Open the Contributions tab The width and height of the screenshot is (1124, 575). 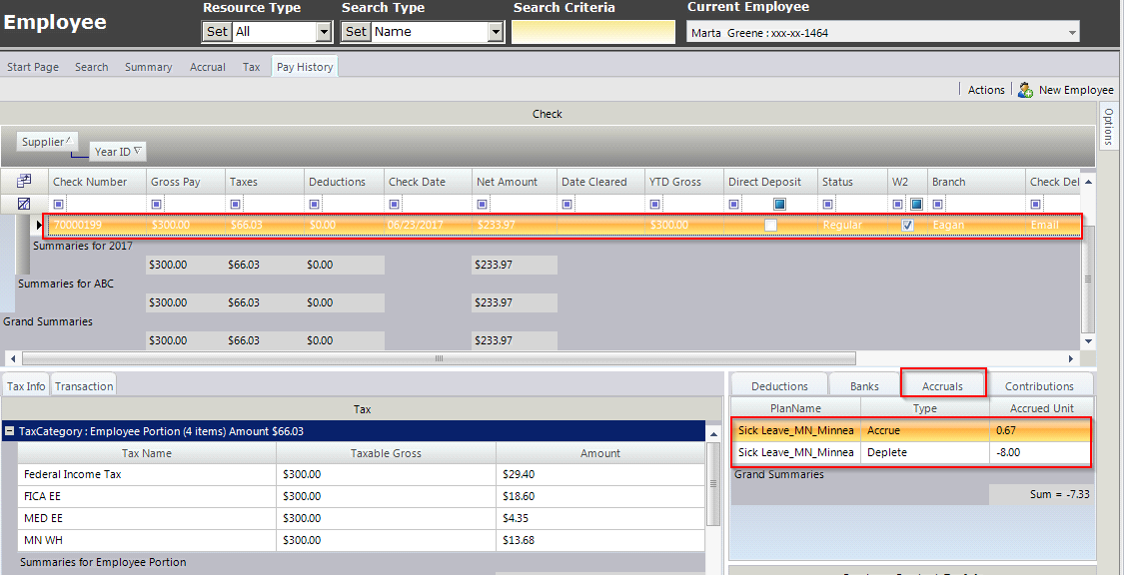1039,386
